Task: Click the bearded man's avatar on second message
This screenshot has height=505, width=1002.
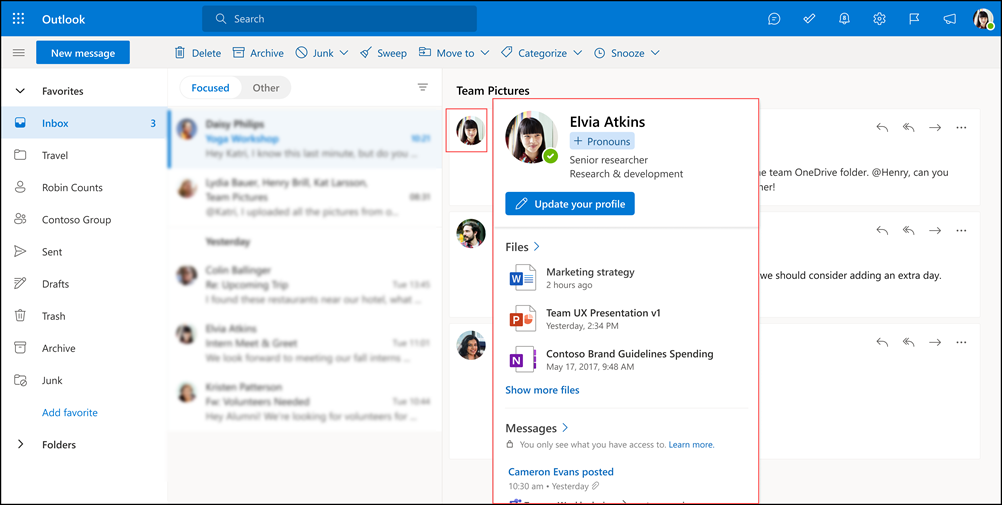Action: (470, 233)
